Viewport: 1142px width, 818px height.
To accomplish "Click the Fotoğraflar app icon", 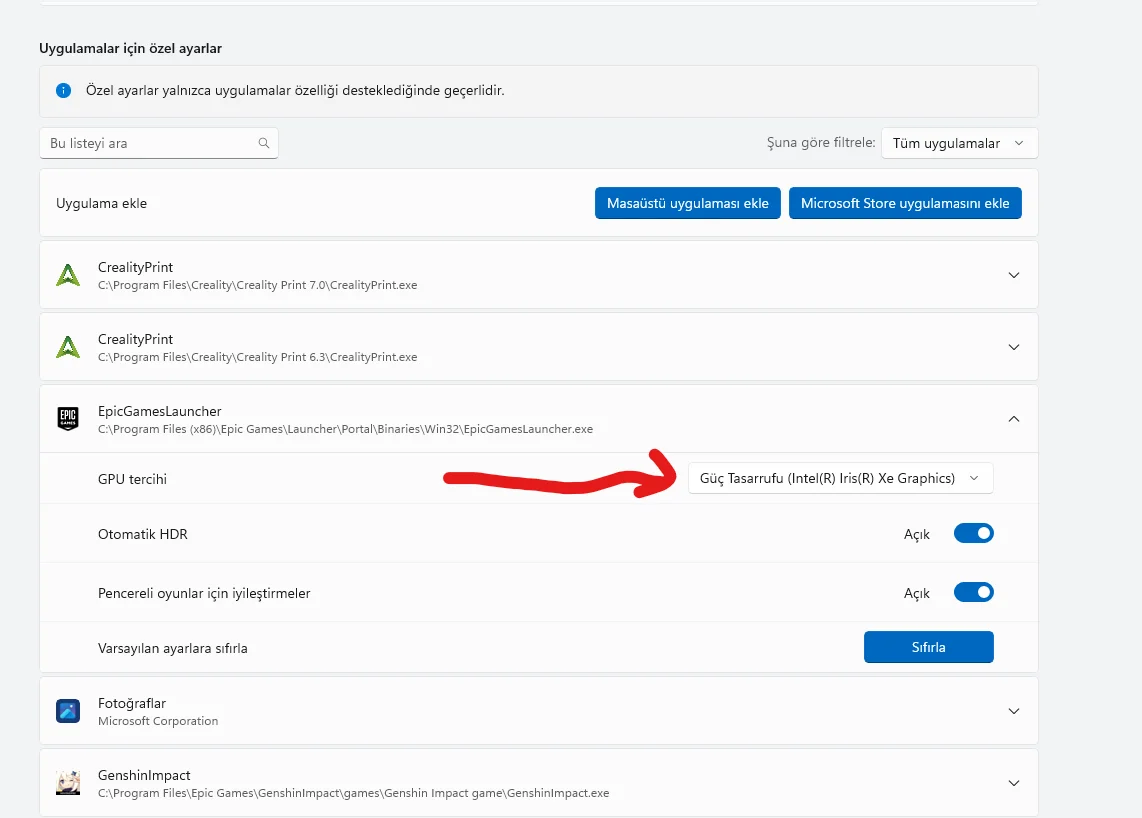I will 68,711.
